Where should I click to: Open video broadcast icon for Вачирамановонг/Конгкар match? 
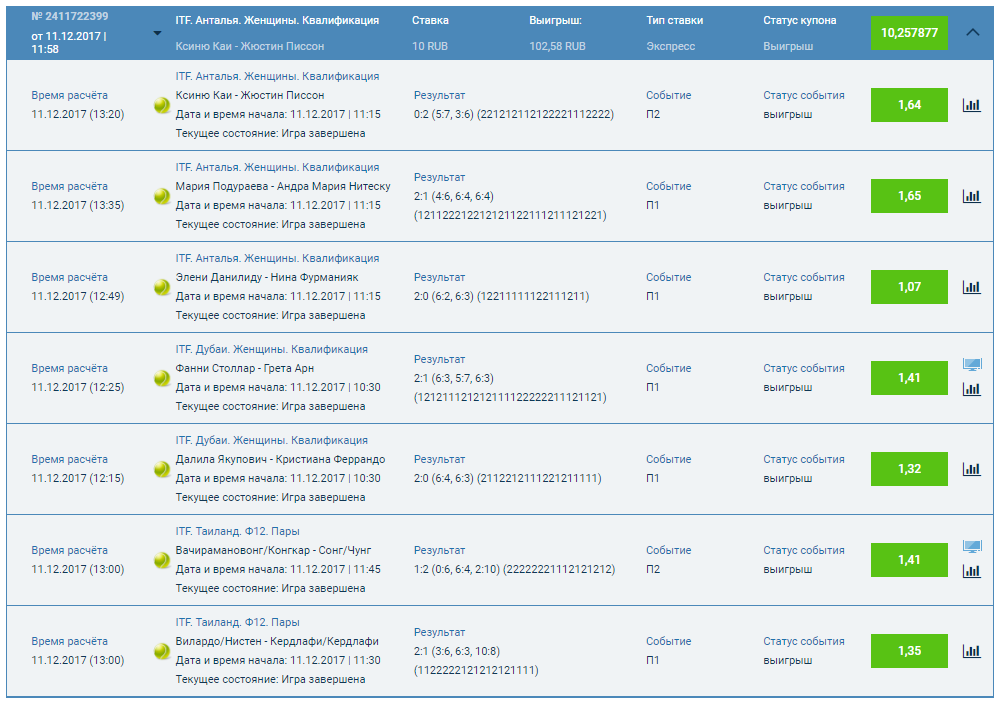[972, 547]
